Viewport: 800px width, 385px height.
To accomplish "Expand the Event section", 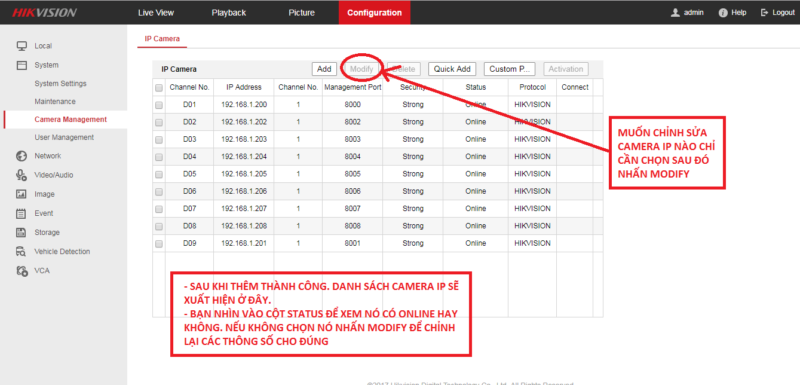I will (x=43, y=213).
